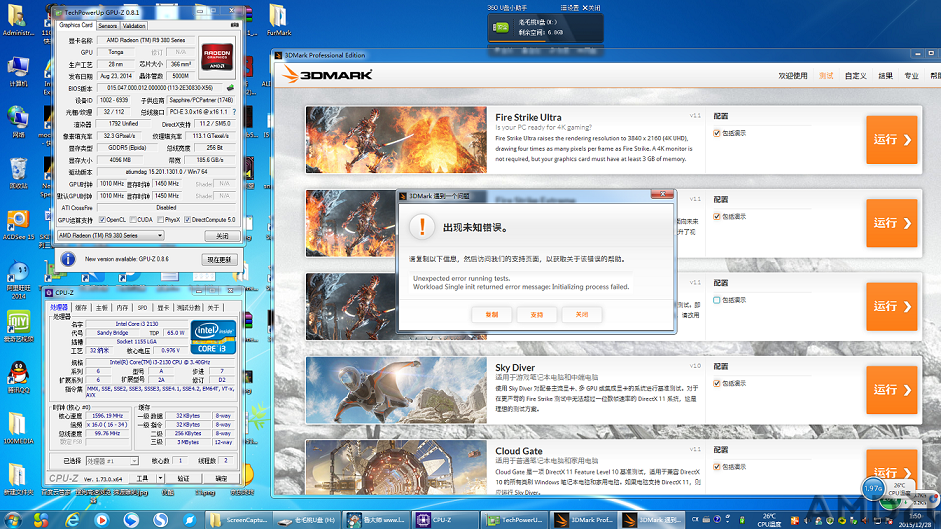
Task: Open Sogou browser taskbar icon
Action: 160,520
